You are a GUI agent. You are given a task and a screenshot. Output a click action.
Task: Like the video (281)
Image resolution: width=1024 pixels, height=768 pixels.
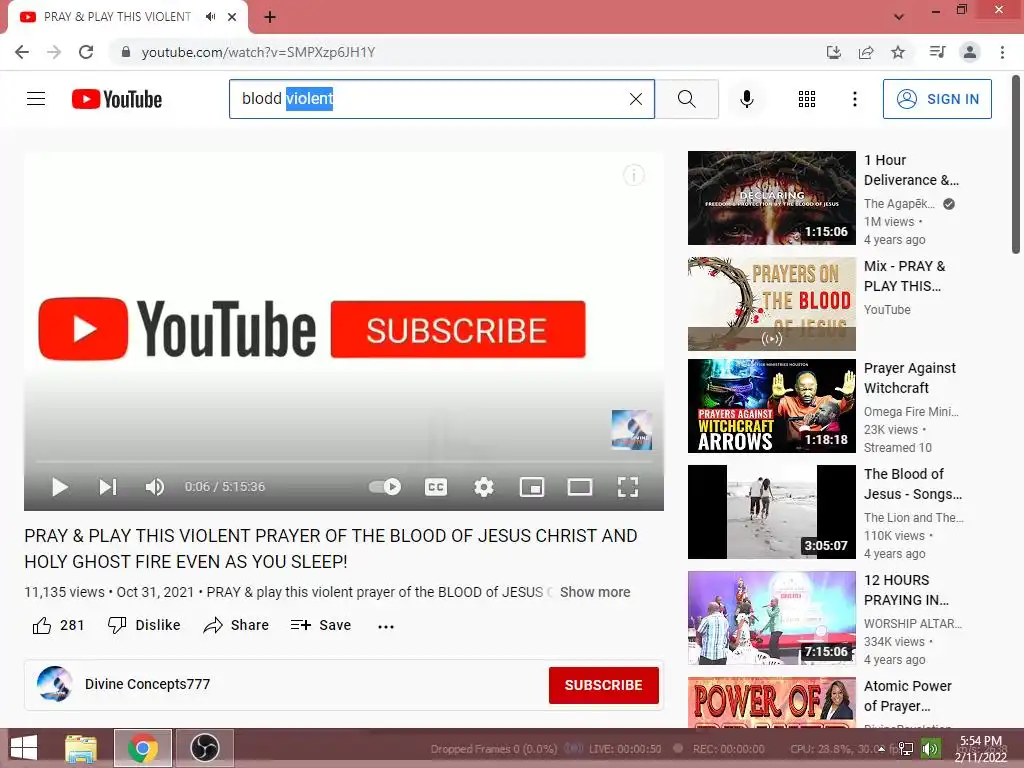(x=58, y=625)
